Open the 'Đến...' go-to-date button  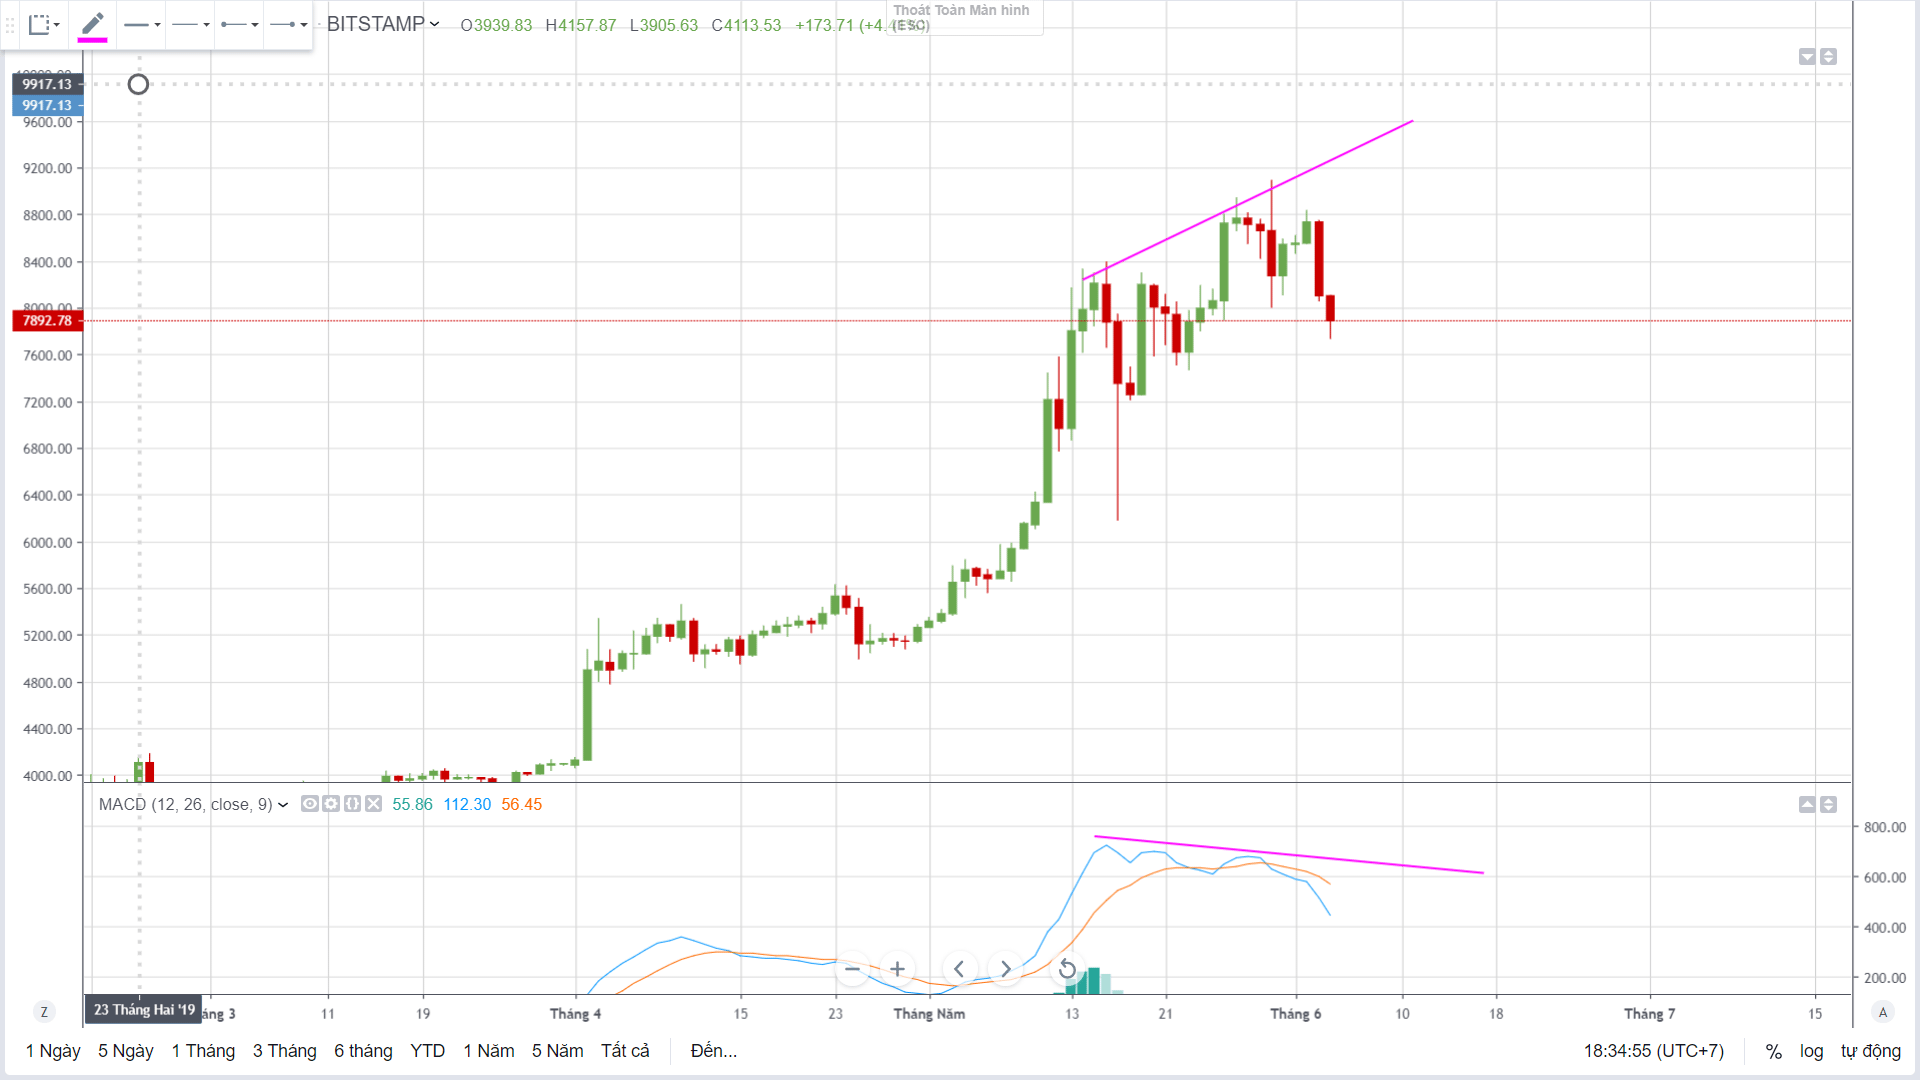tap(713, 1051)
